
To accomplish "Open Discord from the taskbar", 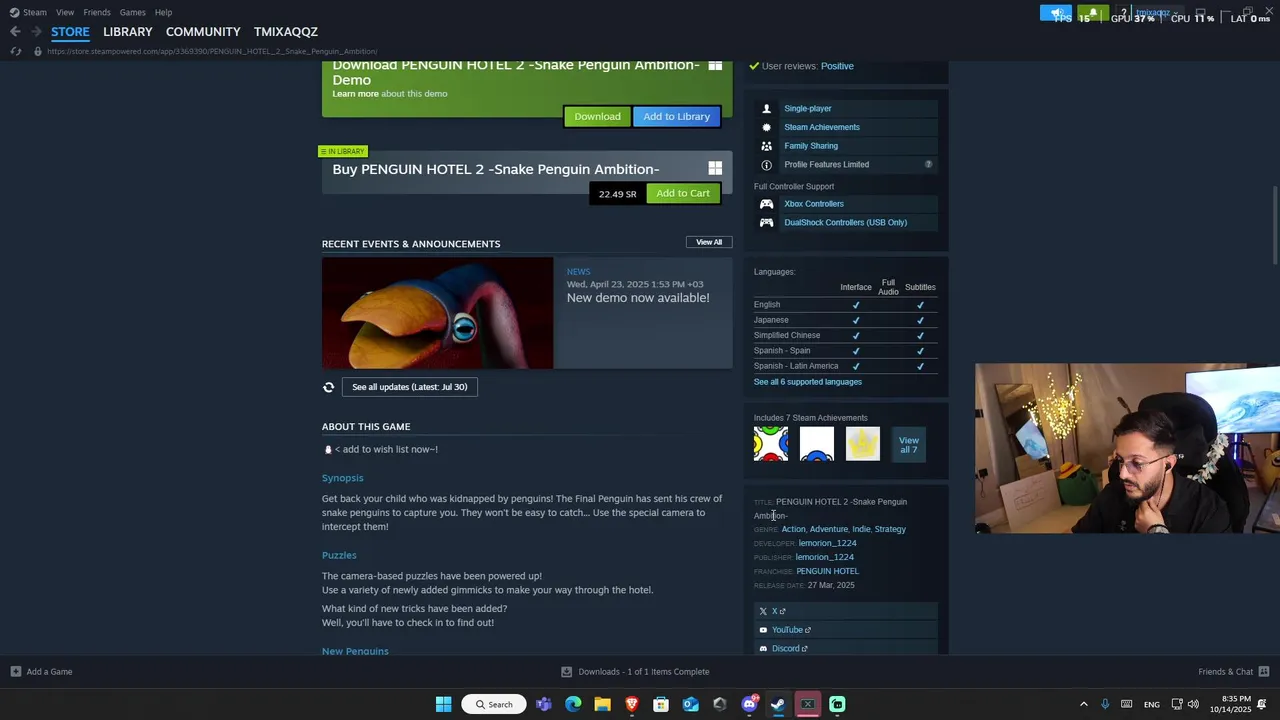I will point(749,704).
